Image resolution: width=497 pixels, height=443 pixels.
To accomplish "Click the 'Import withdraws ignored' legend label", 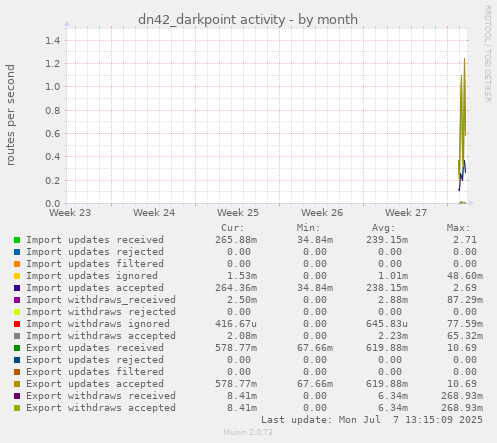I will click(98, 324).
